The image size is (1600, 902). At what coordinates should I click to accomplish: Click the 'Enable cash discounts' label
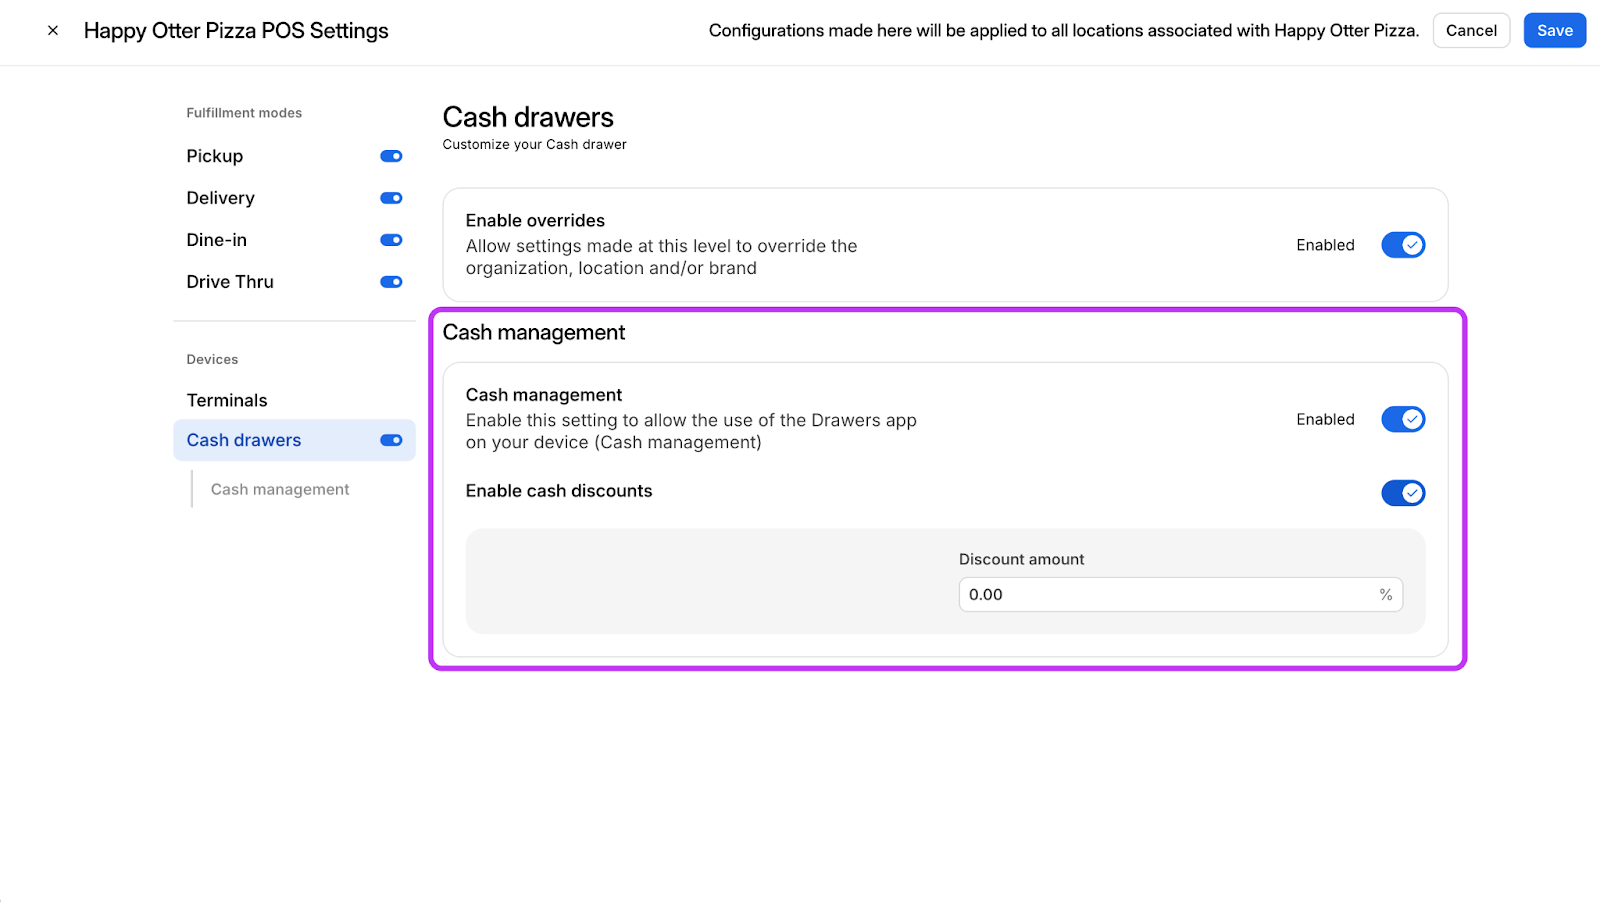[559, 491]
